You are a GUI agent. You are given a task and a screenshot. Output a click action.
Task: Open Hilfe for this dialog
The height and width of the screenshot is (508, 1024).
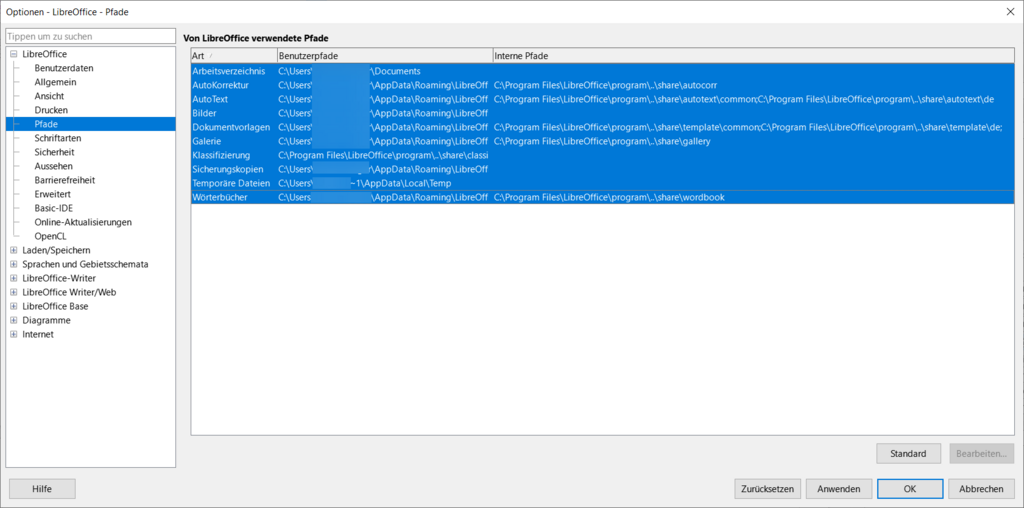click(42, 488)
